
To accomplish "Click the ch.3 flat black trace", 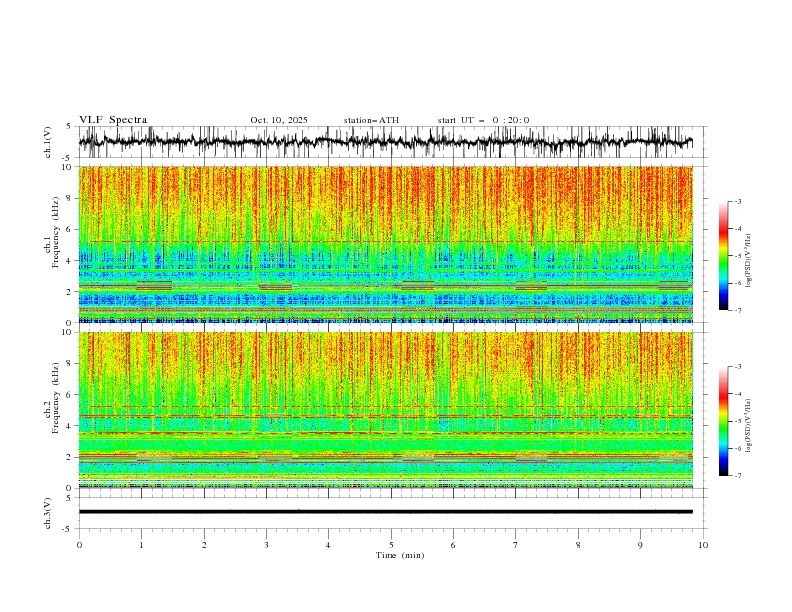I will click(386, 512).
